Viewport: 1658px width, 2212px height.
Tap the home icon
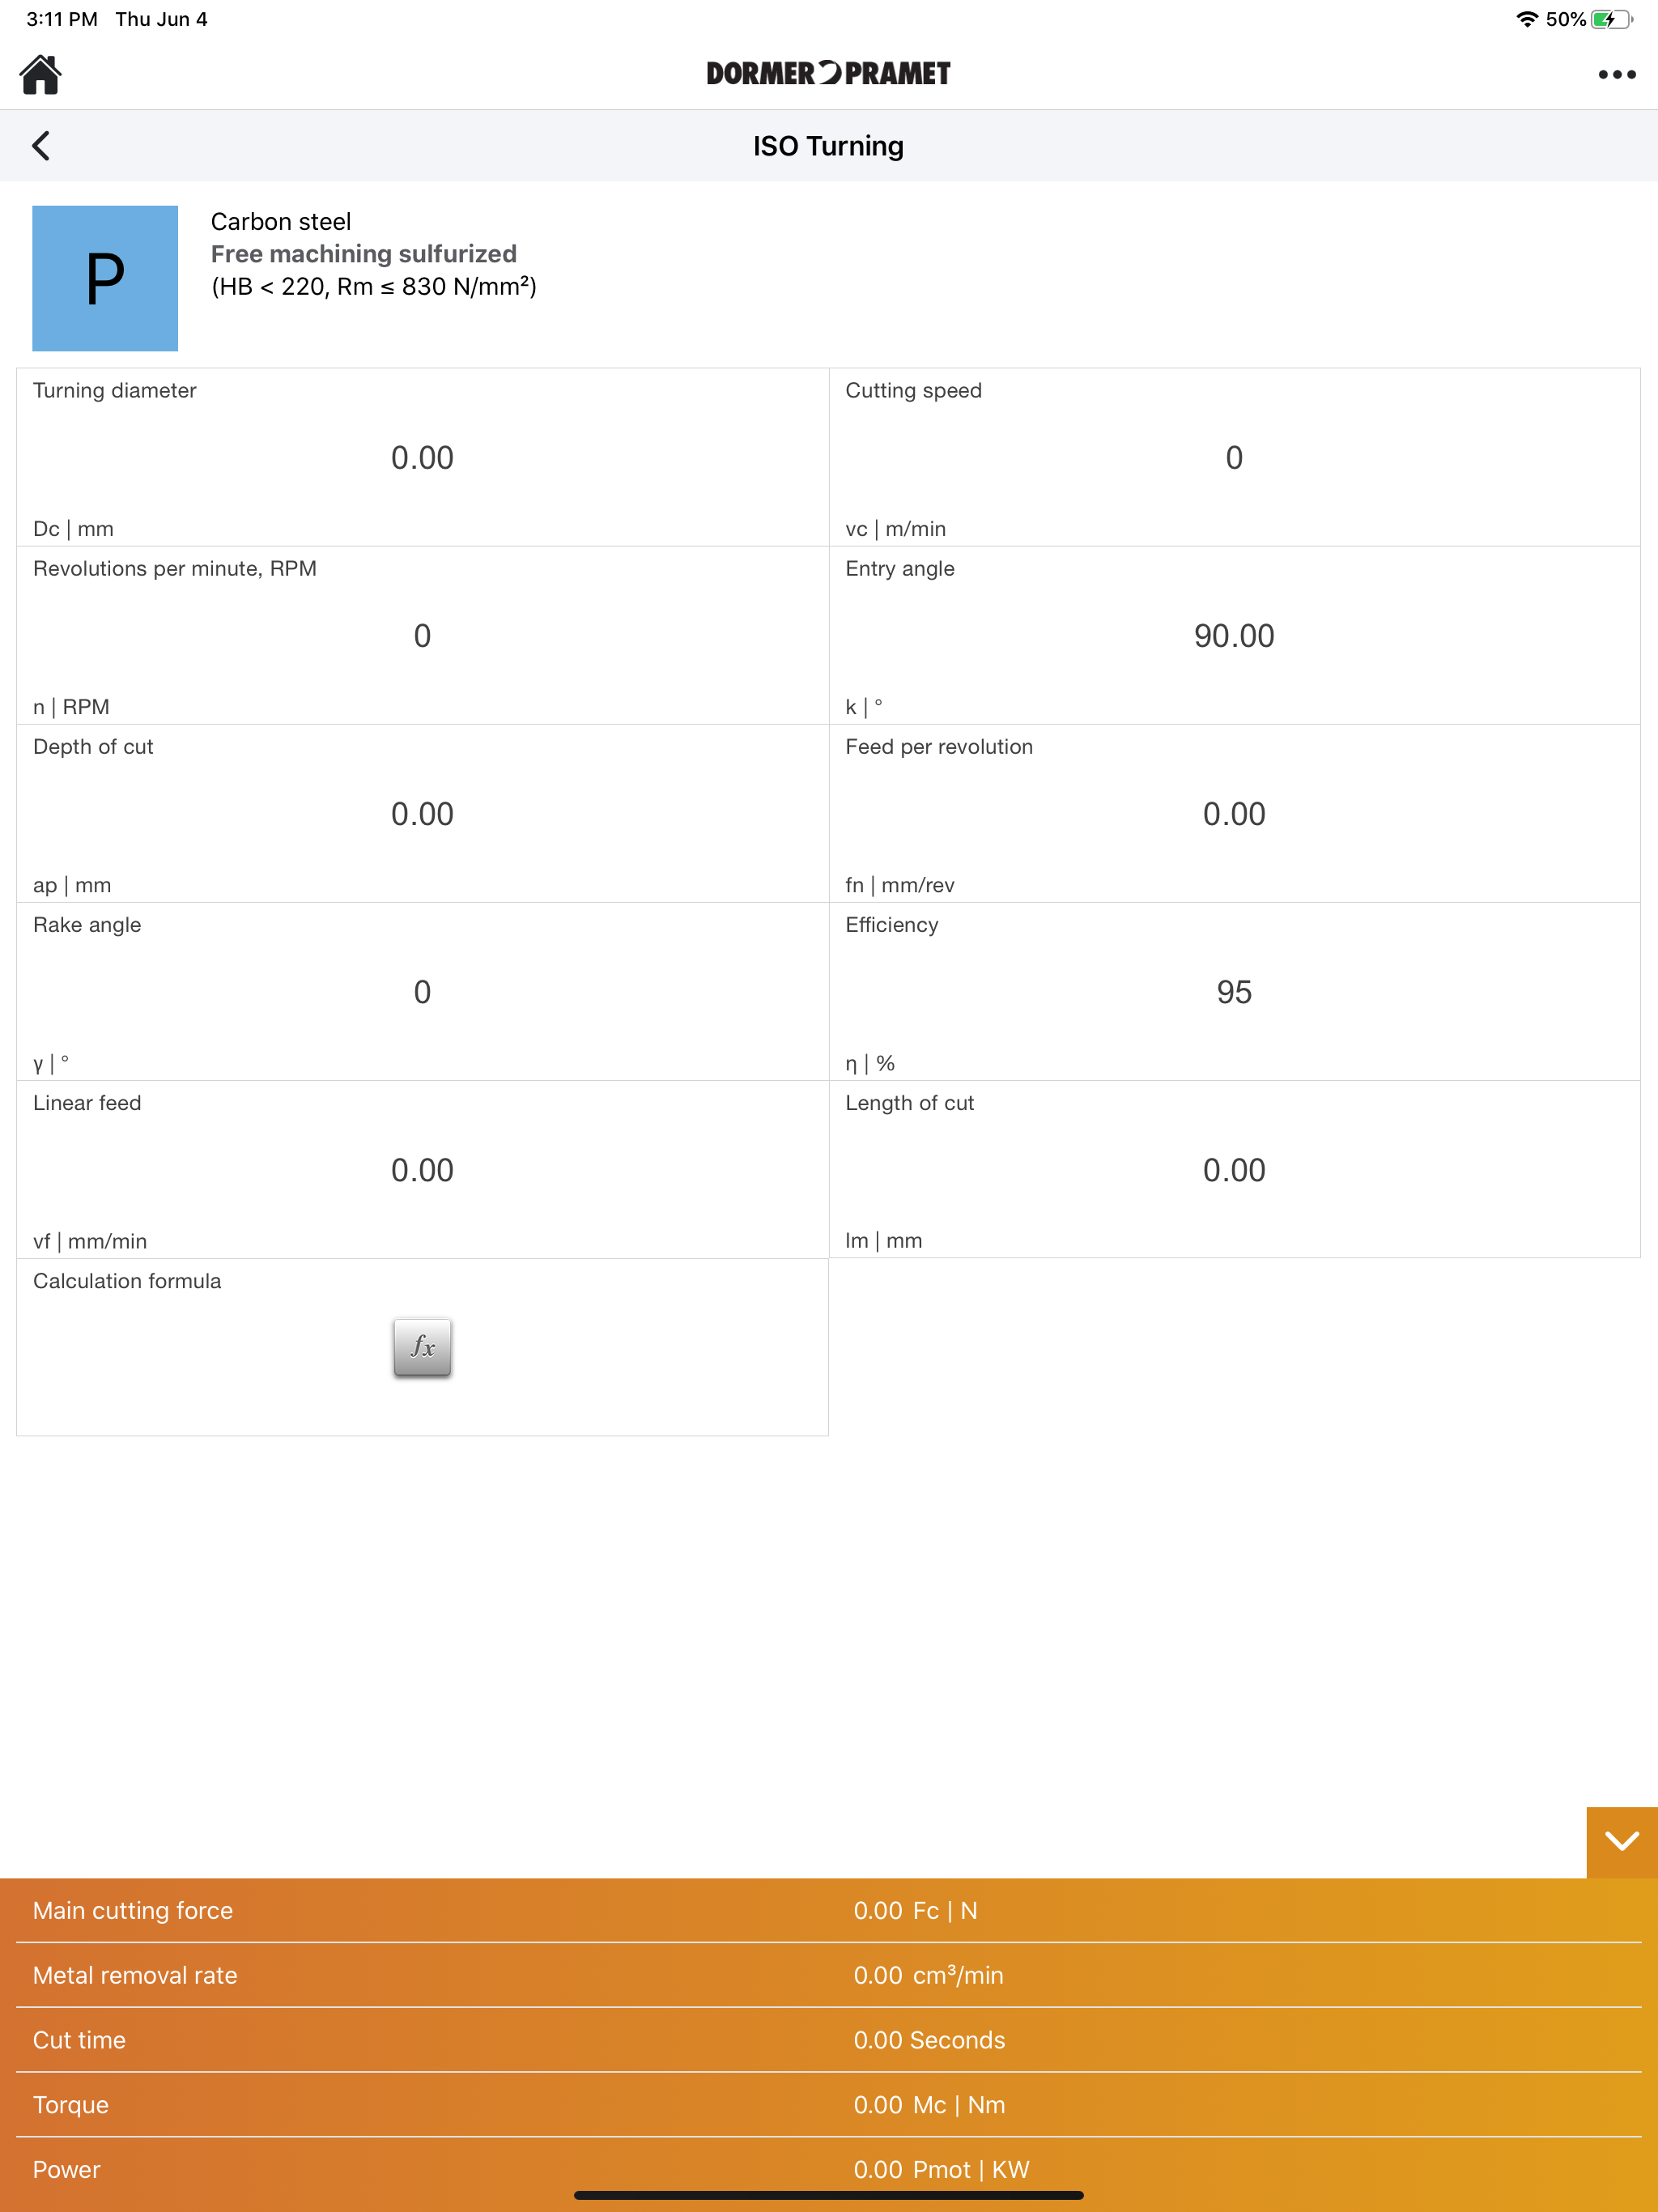coord(41,74)
